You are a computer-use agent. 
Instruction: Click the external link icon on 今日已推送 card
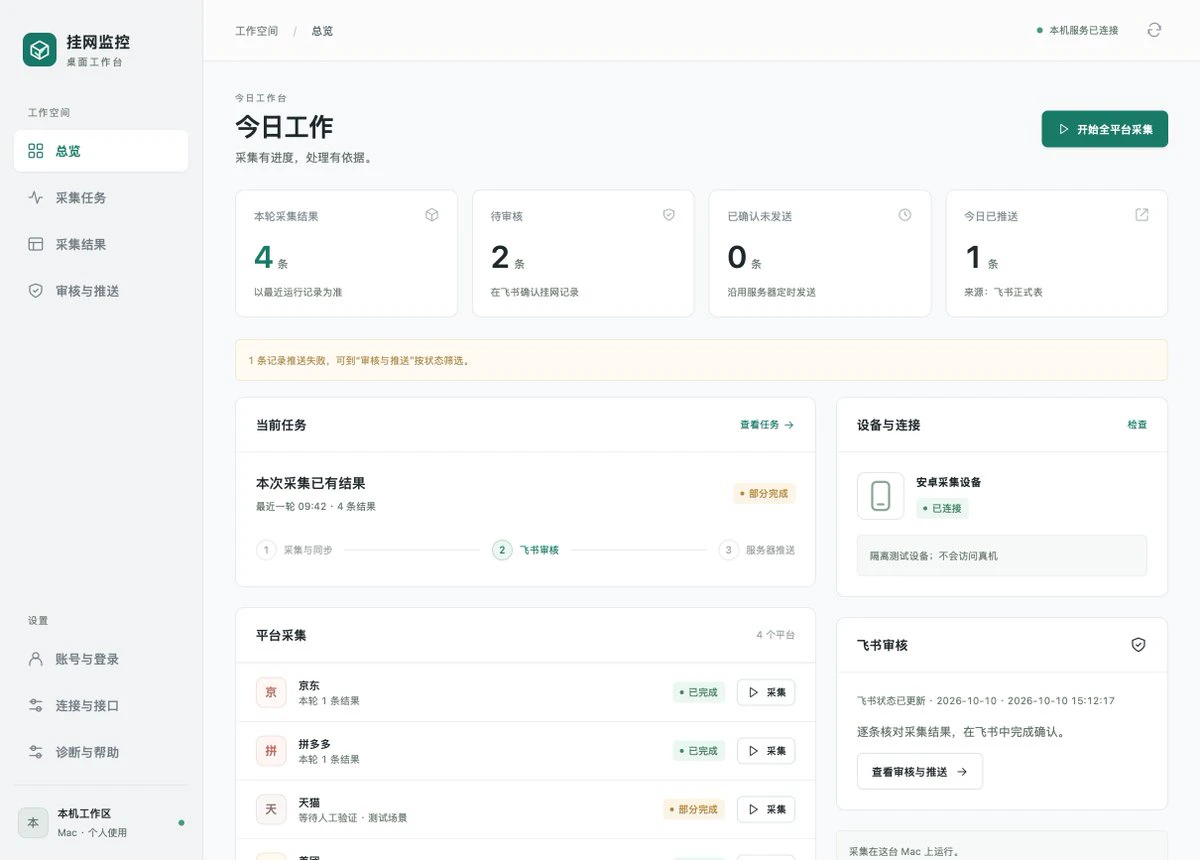(x=1142, y=215)
